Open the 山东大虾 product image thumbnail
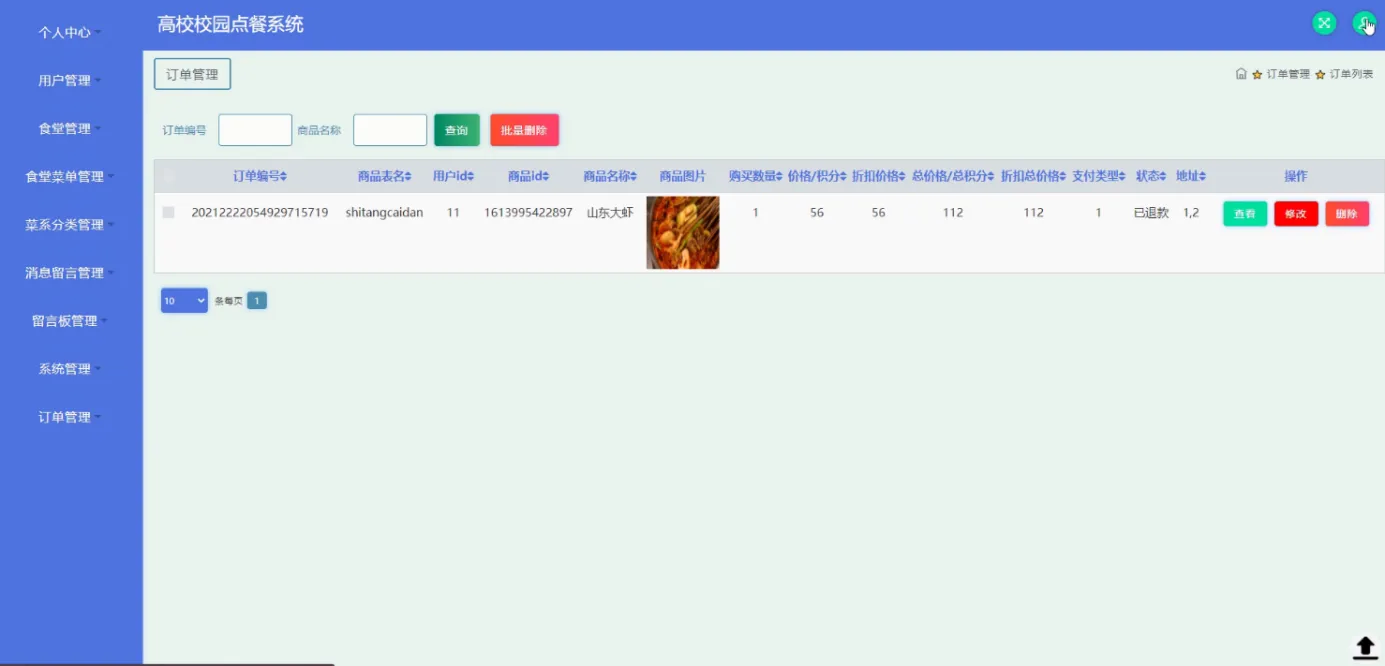The image size is (1385, 666). click(x=683, y=232)
